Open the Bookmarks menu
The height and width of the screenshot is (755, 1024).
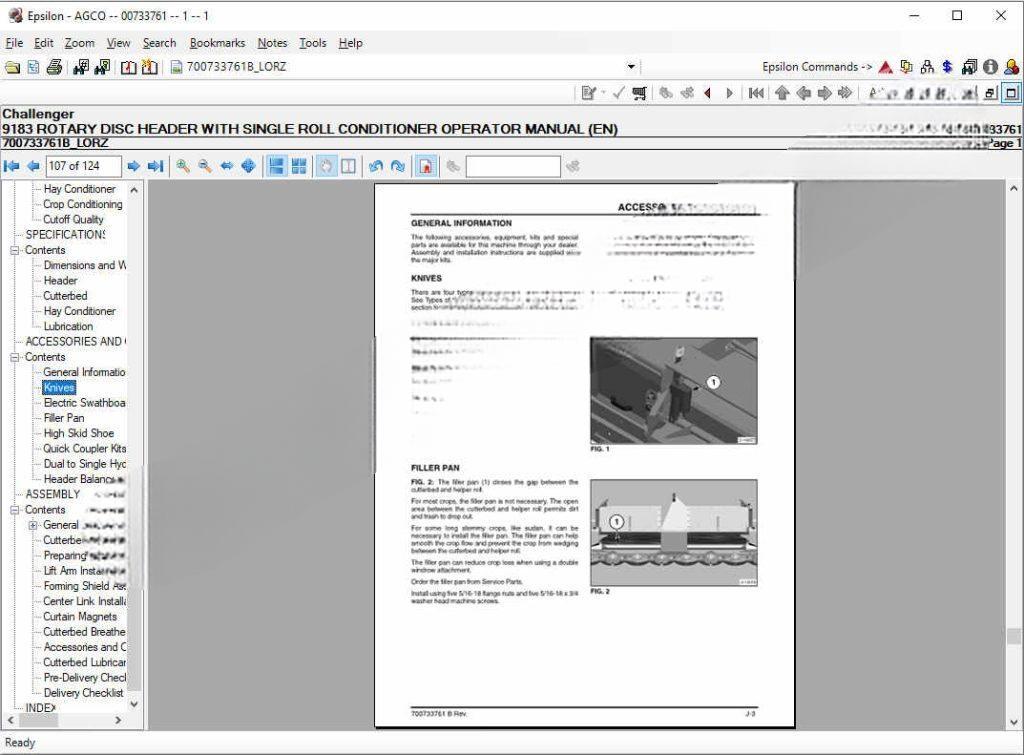216,43
